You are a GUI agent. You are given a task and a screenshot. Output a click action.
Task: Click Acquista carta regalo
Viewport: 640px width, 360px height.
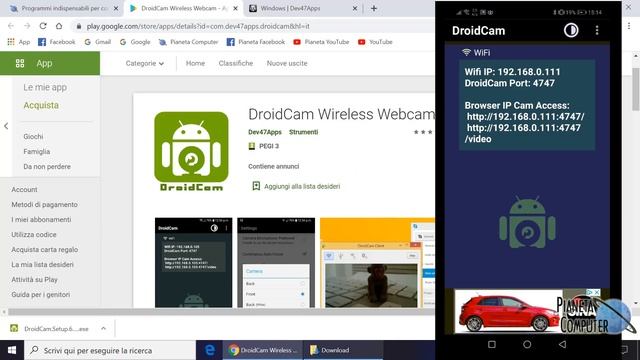[44, 249]
